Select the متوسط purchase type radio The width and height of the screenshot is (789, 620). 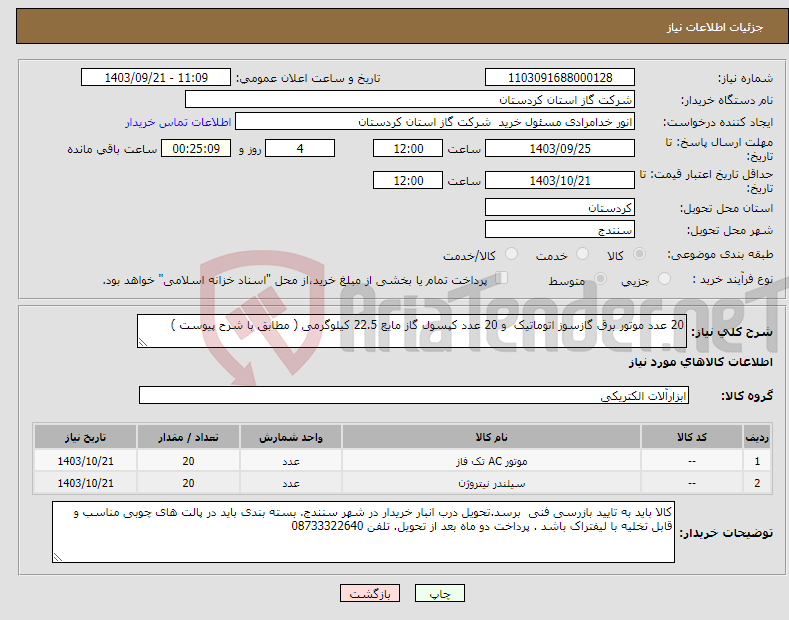coord(600,279)
